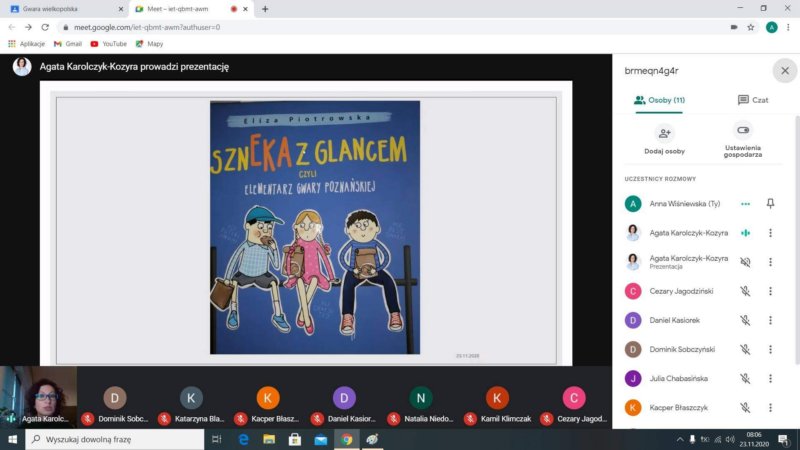Go back in browser history
Screen dimensions: 800x450
point(12,27)
